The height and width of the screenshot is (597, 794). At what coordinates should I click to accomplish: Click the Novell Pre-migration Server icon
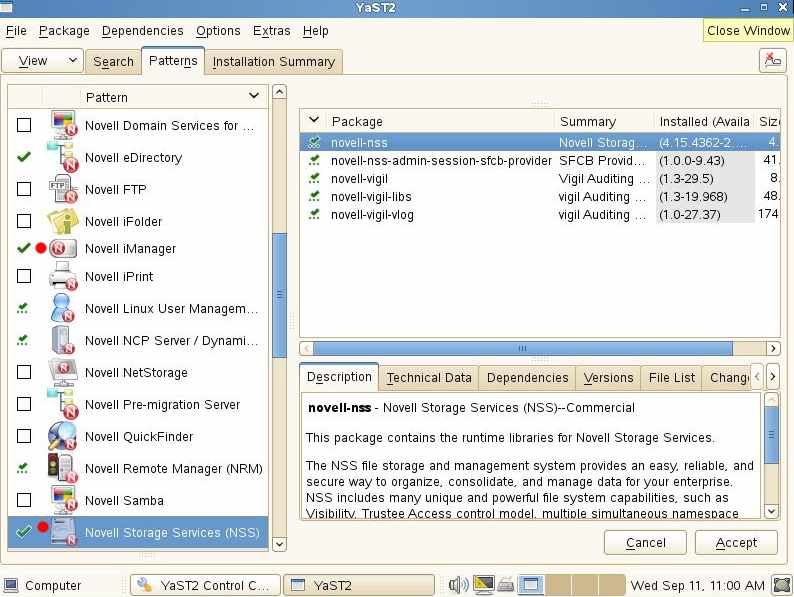[x=63, y=404]
